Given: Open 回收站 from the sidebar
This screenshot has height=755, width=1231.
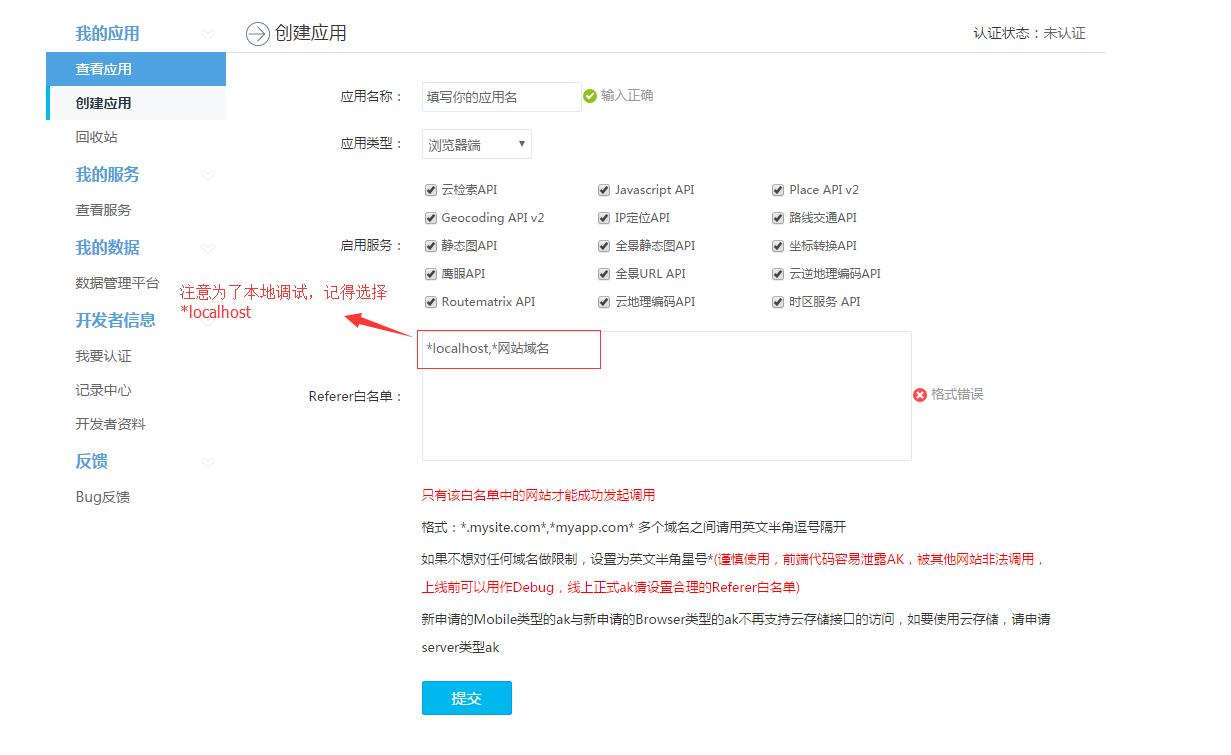Looking at the screenshot, I should [x=96, y=137].
